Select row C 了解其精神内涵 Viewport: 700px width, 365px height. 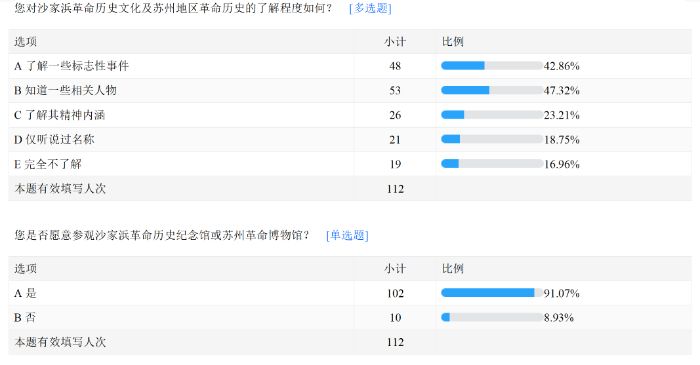350,115
